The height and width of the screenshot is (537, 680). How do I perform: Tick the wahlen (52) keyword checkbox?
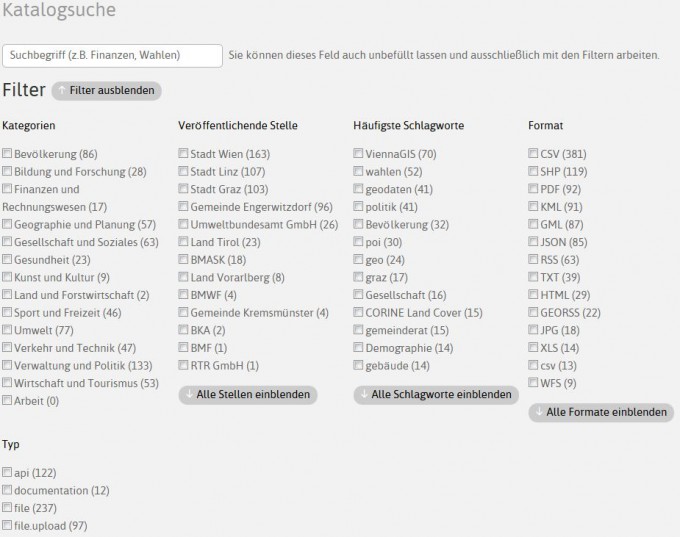[358, 171]
